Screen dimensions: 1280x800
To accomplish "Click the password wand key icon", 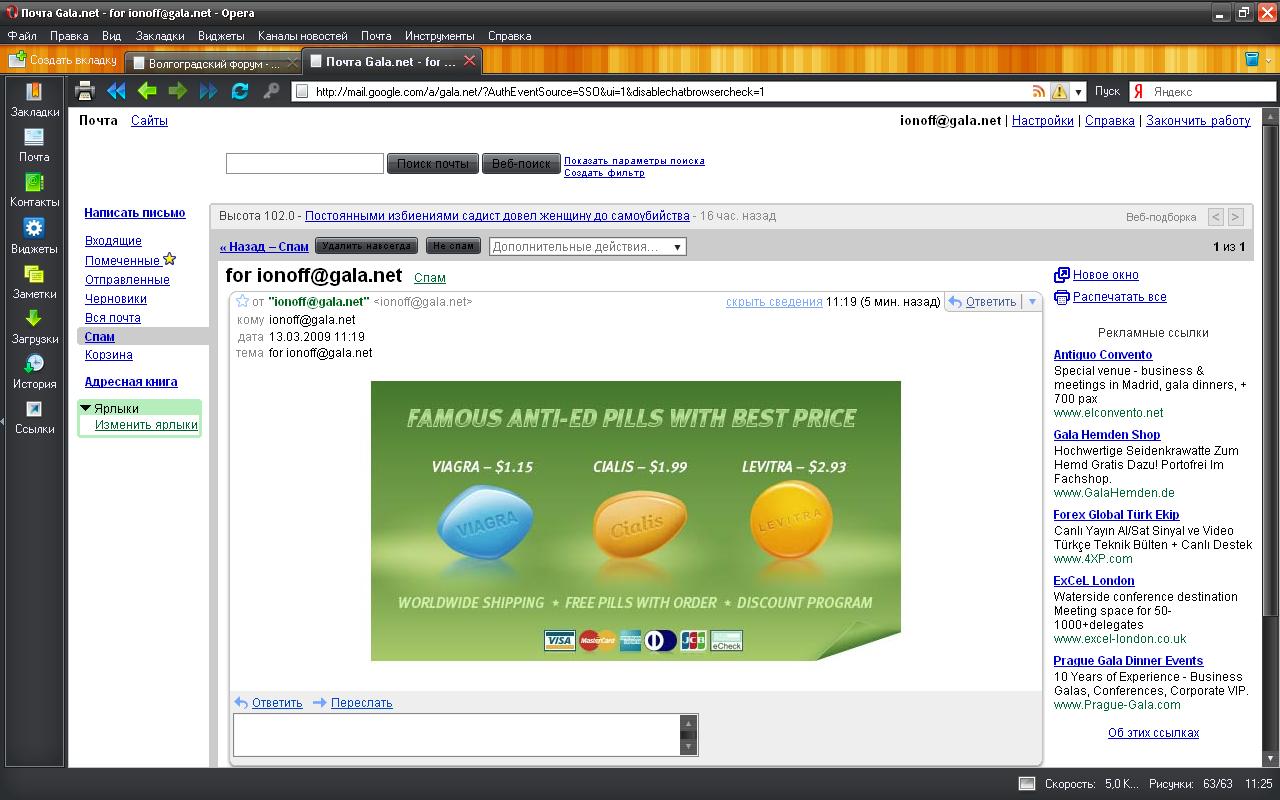I will tap(271, 91).
